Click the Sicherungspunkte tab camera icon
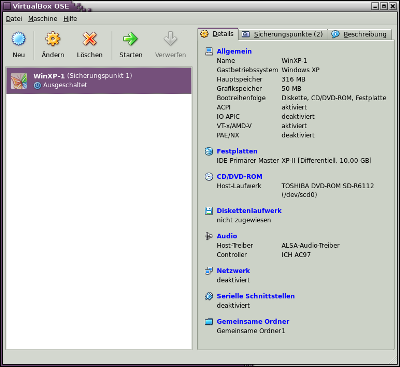400x367 pixels. (246, 34)
